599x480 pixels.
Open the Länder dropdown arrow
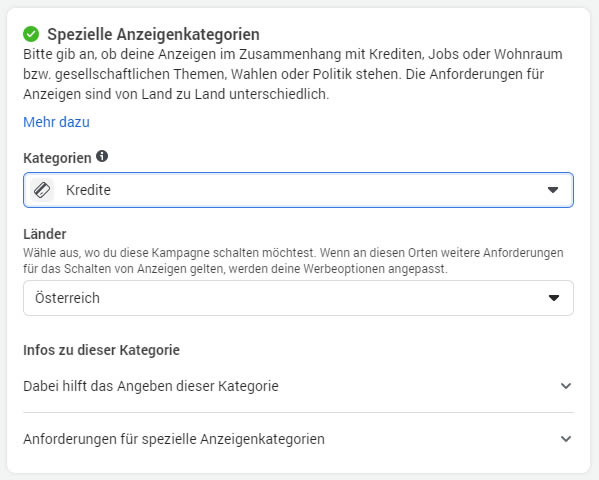[554, 298]
